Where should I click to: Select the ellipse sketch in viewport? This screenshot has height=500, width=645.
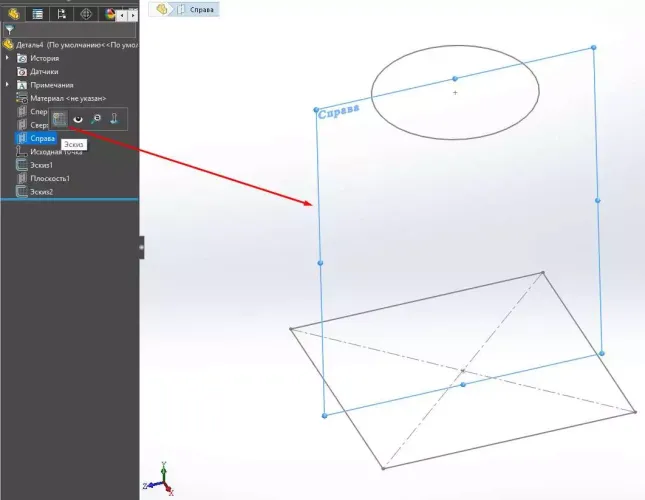455,139
